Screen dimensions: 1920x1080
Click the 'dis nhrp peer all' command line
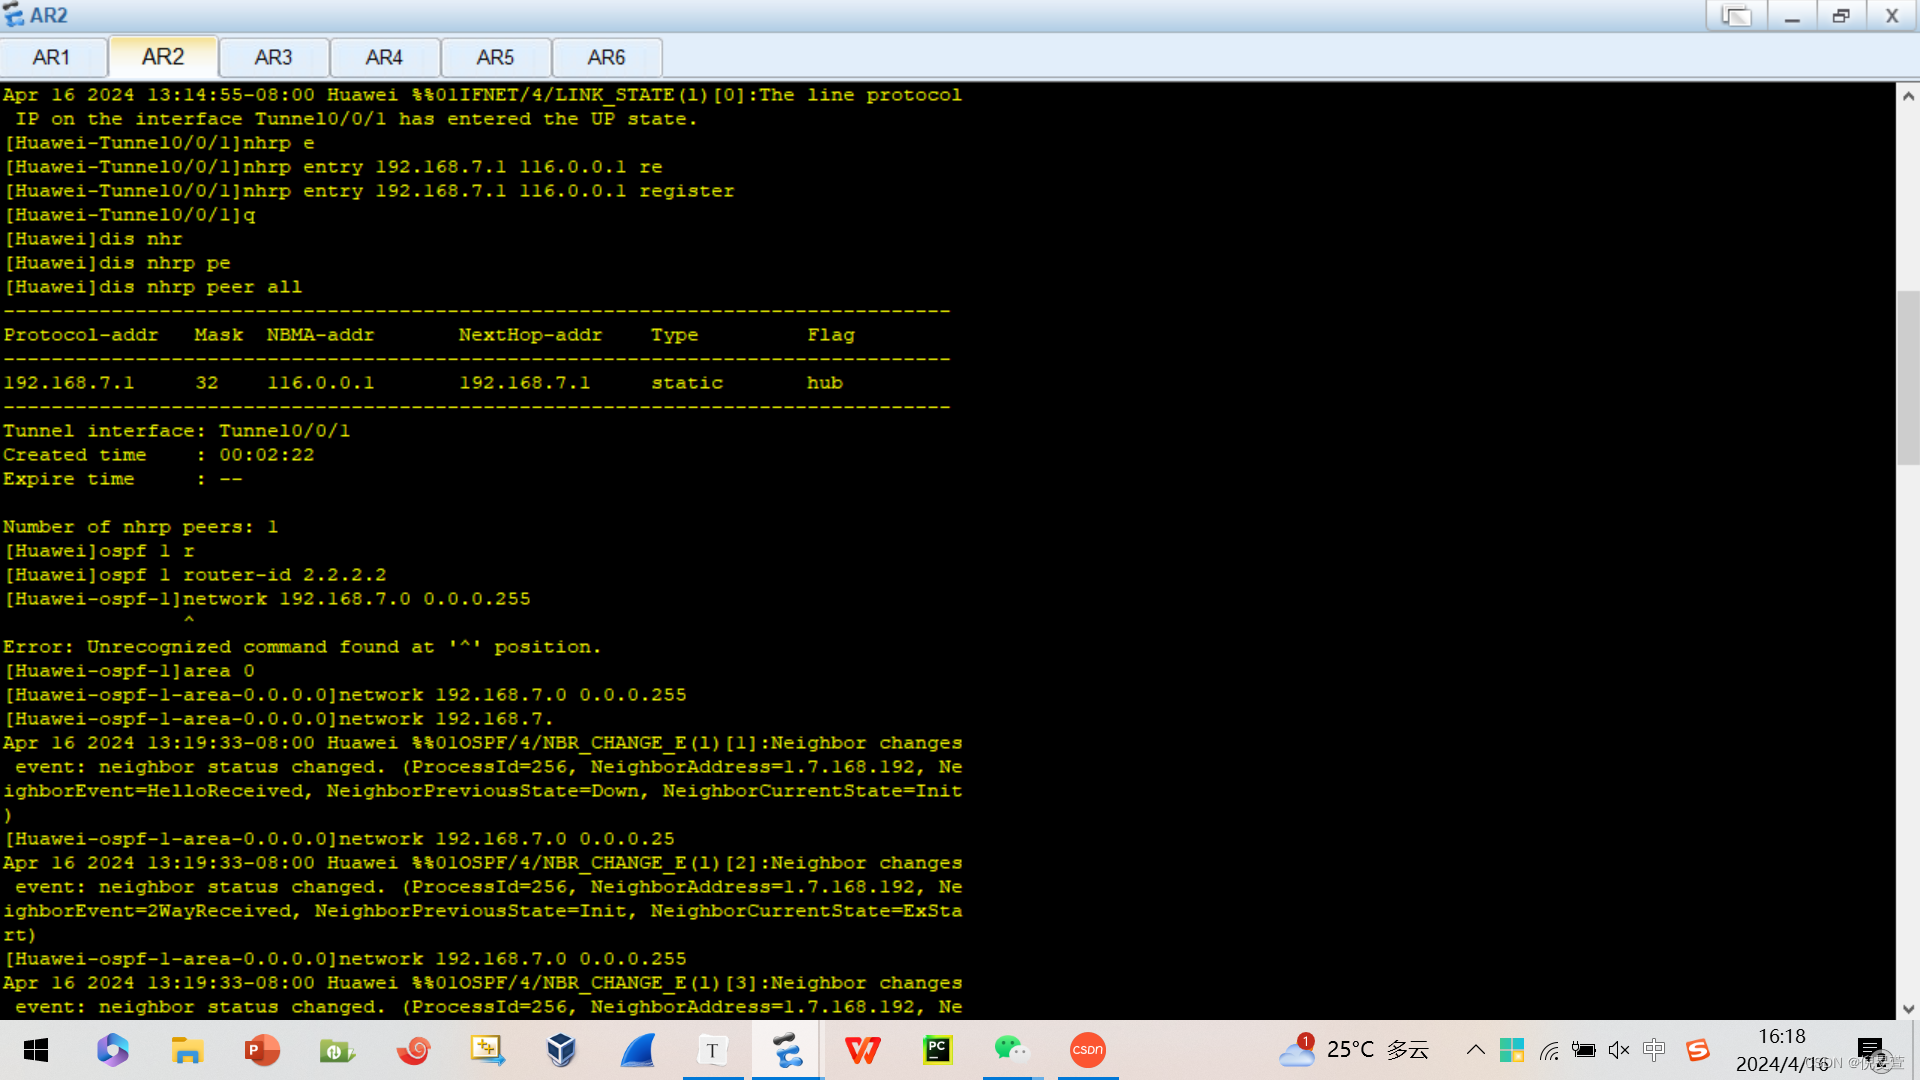pos(154,287)
